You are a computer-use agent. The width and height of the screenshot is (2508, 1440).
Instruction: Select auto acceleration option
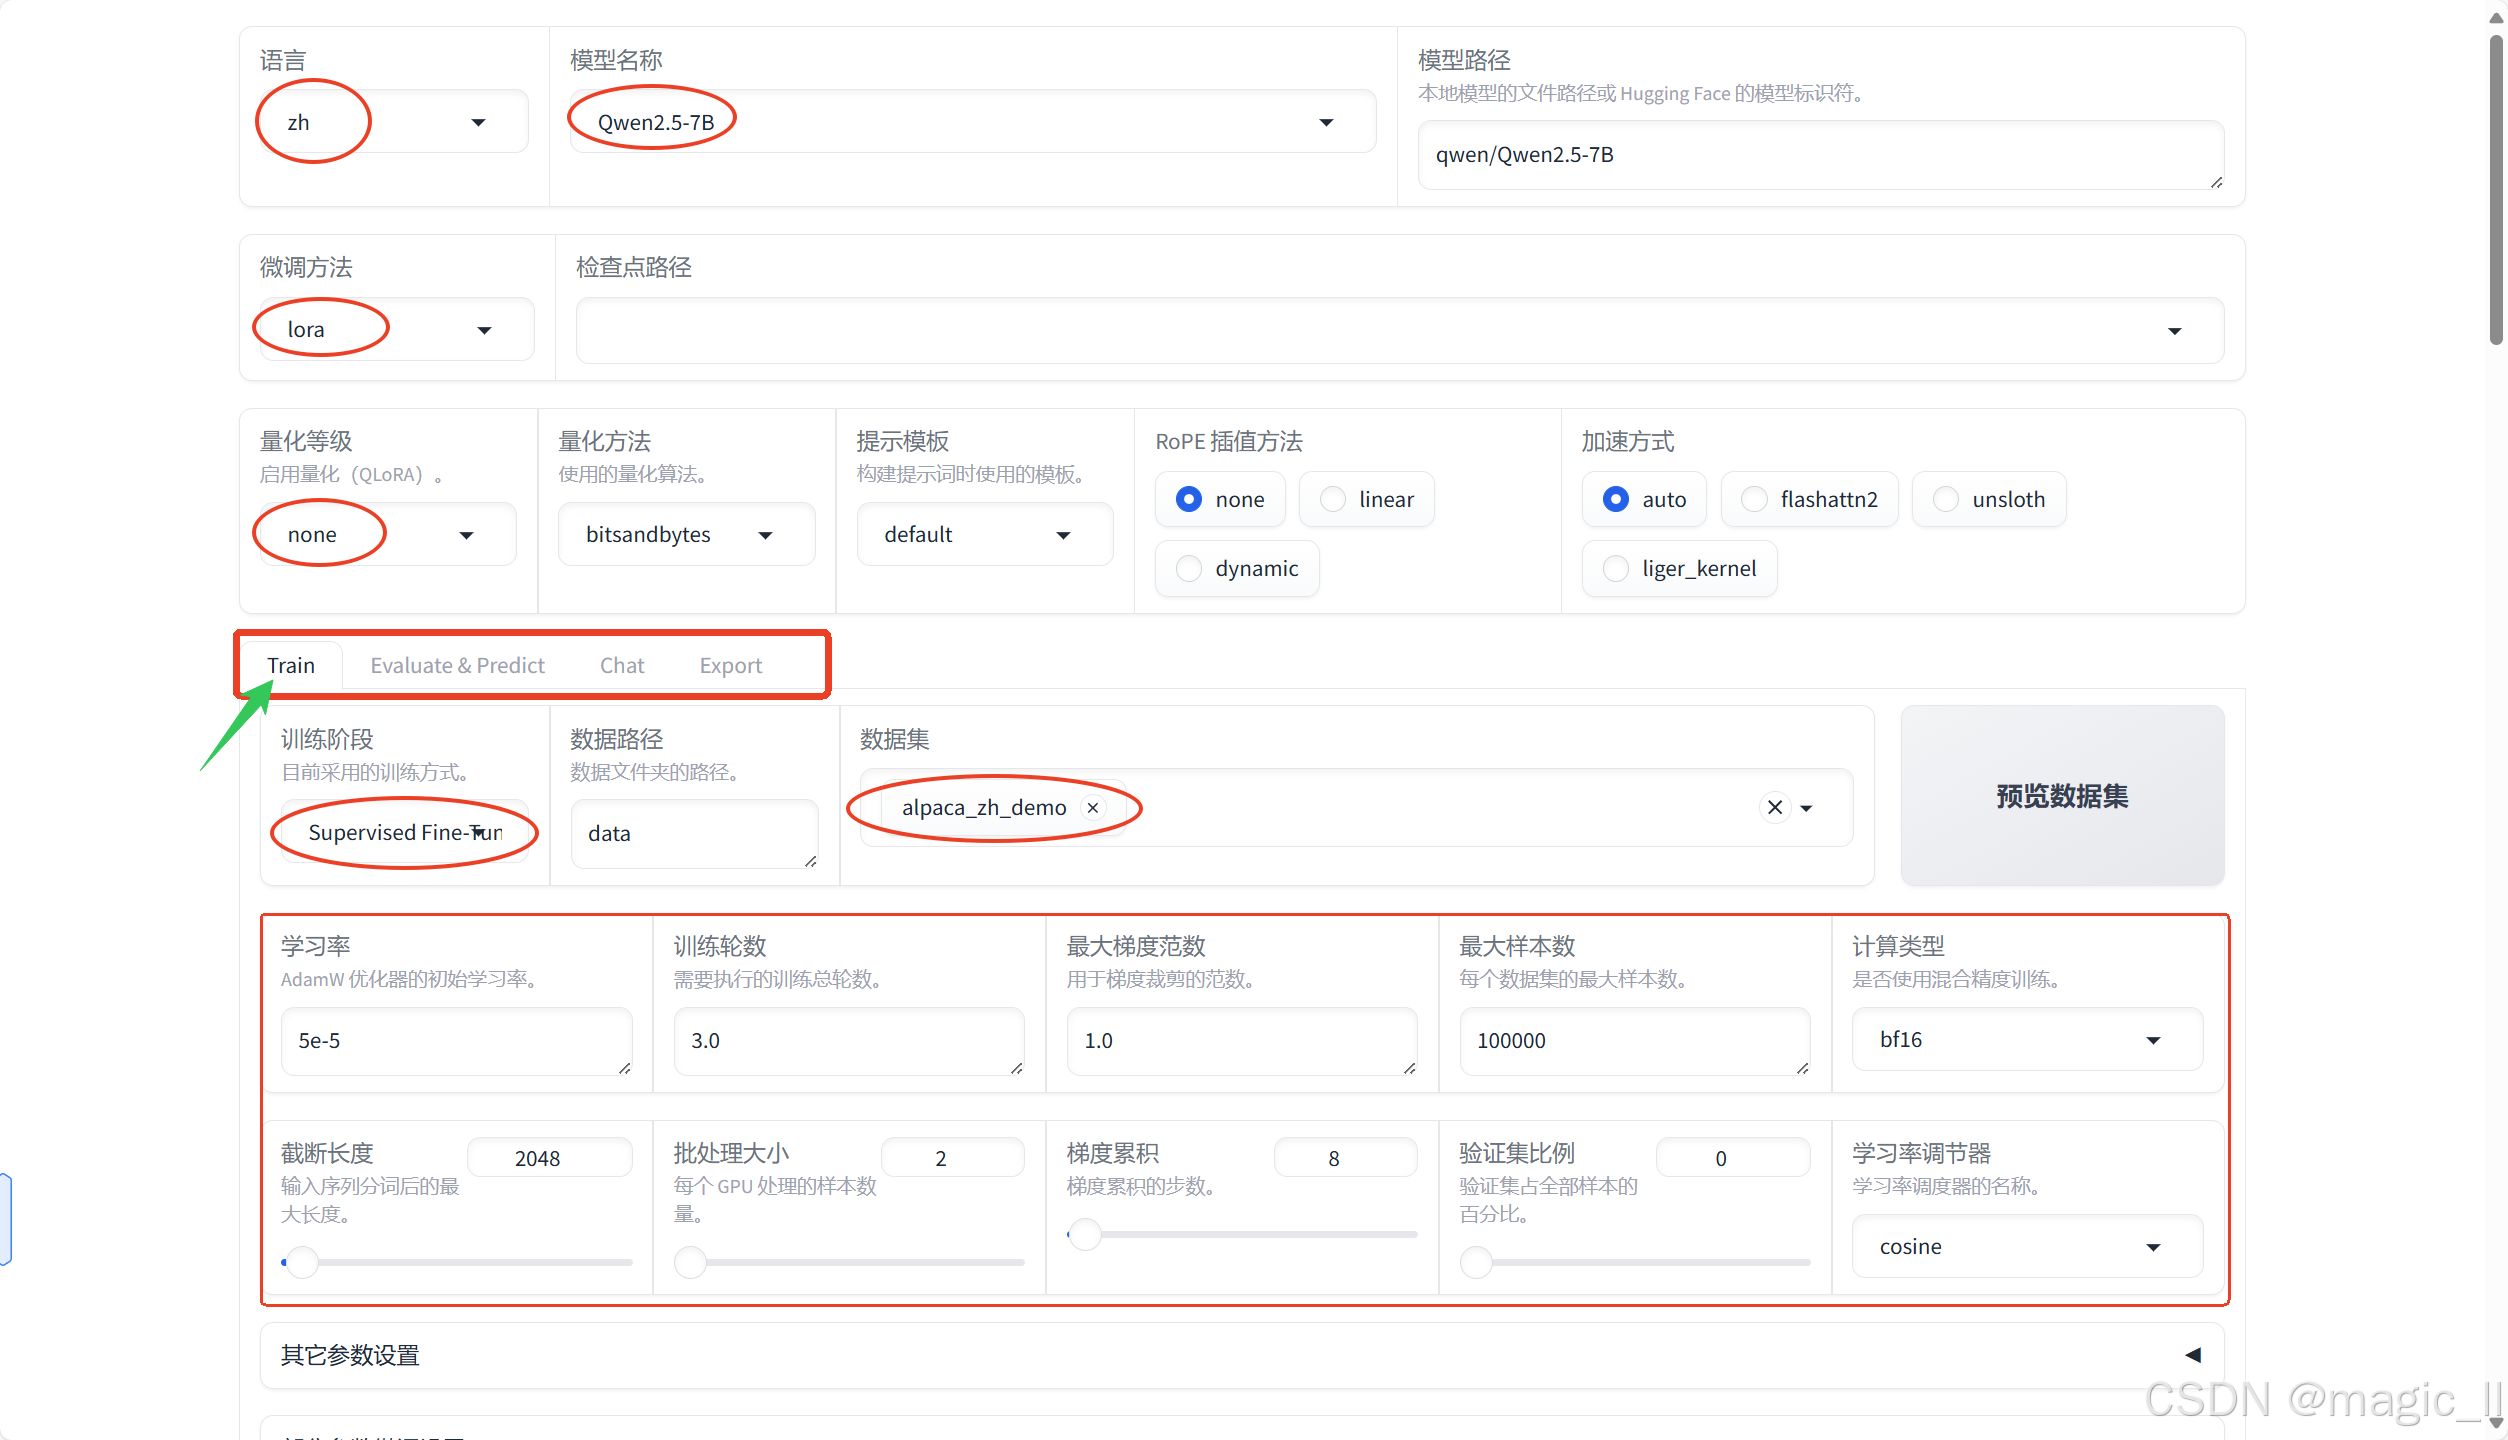tap(1644, 499)
